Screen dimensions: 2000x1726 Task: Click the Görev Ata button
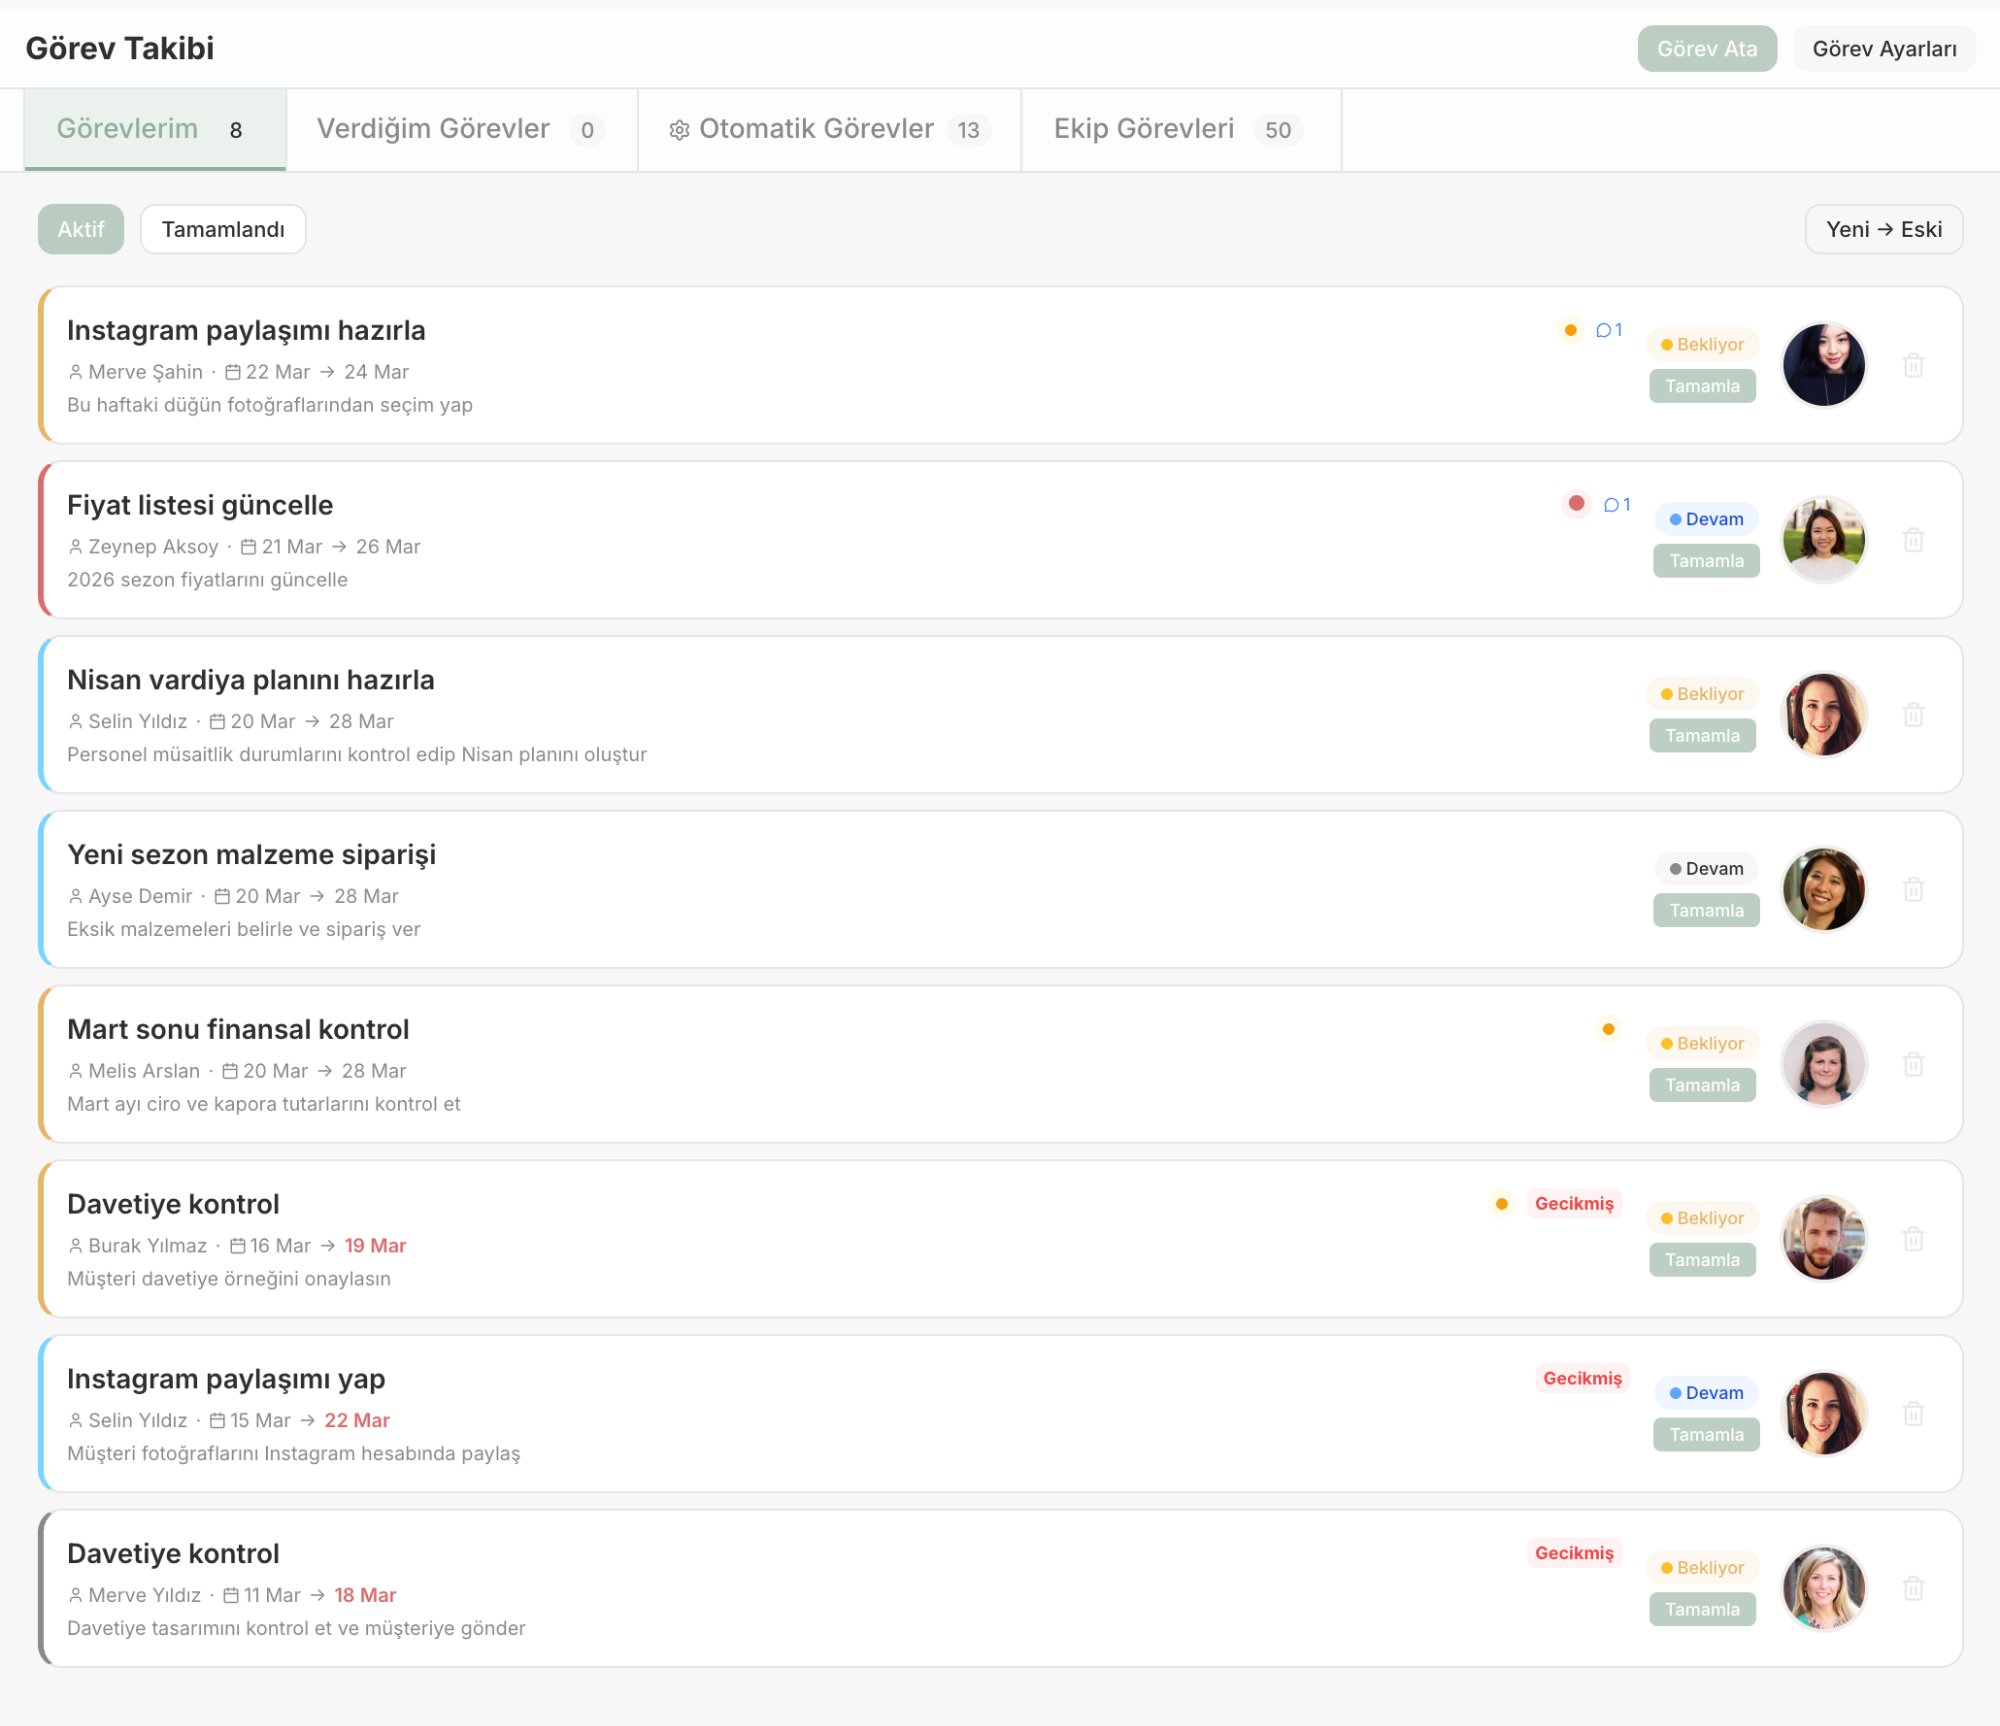tap(1706, 48)
